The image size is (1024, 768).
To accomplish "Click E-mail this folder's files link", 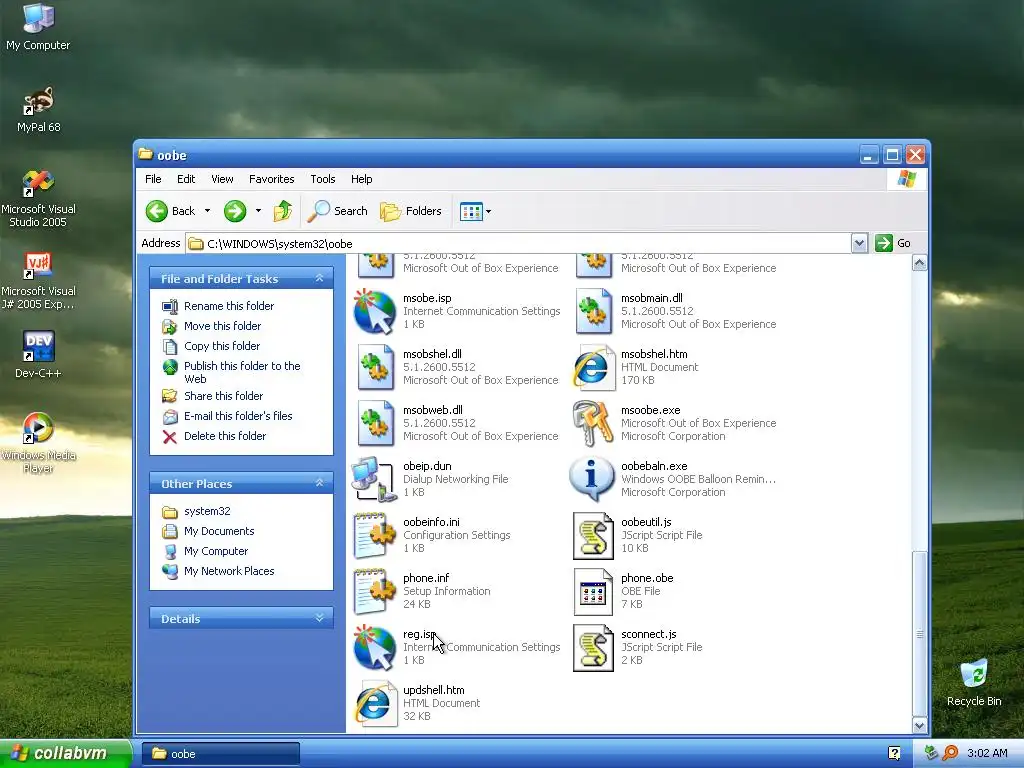I will (x=238, y=416).
